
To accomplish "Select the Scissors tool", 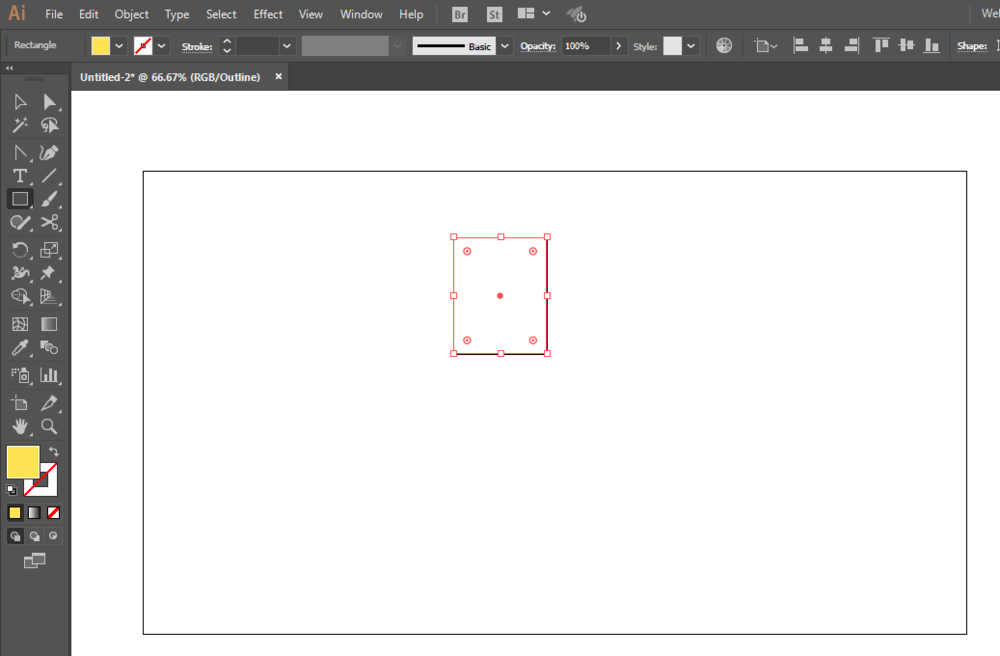I will tap(49, 222).
